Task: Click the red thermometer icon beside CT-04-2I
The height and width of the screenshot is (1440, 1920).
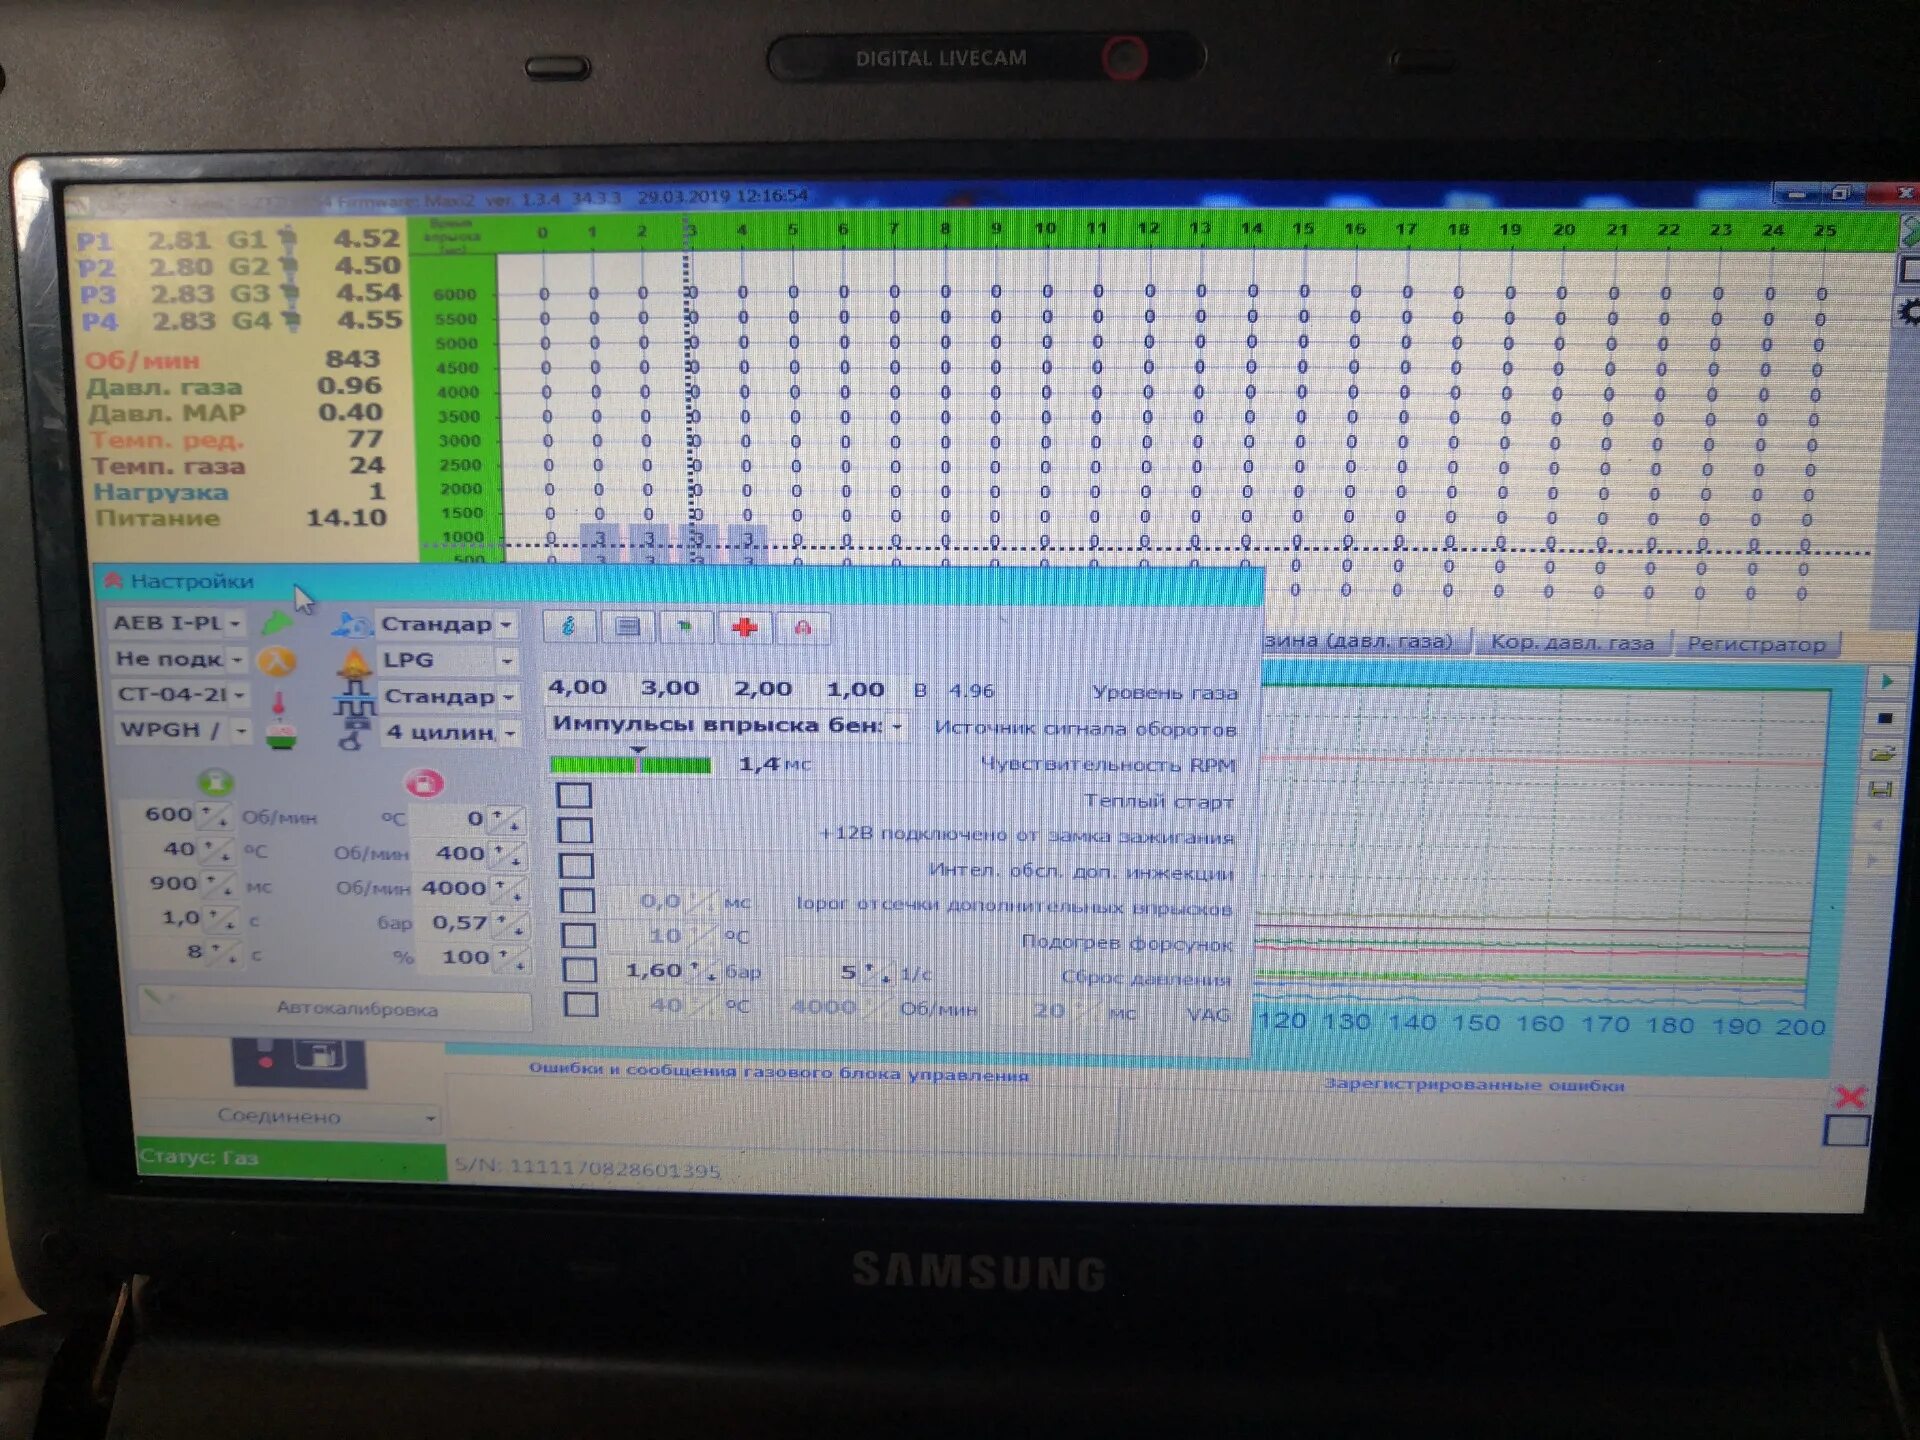Action: (x=280, y=702)
